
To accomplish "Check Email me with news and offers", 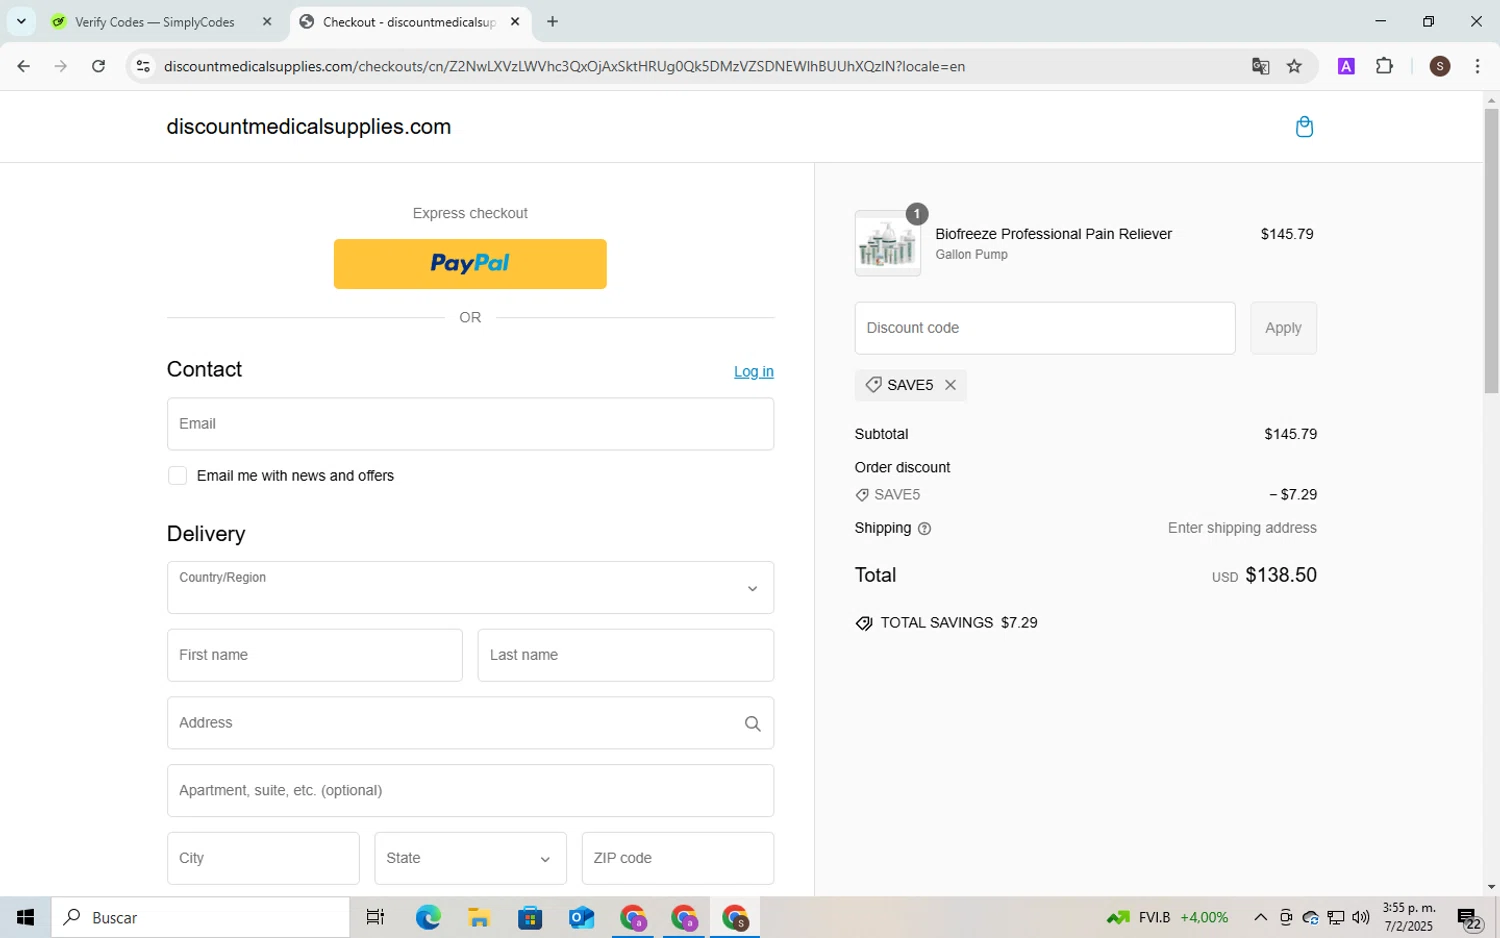I will point(177,476).
